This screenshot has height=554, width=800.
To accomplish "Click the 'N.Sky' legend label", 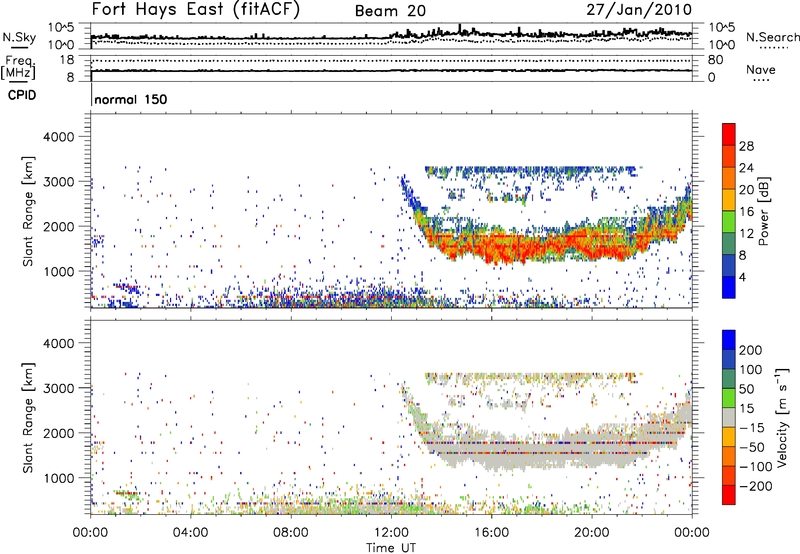I will tap(19, 37).
